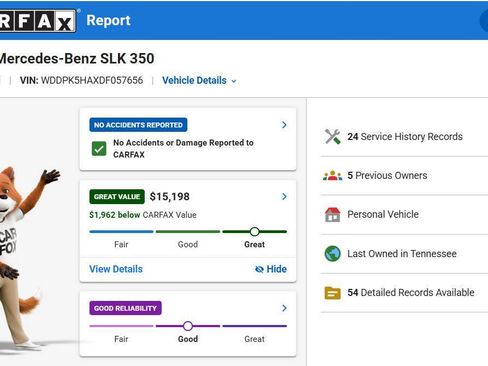Click Great label on reliability scale
488x366 pixels.
[254, 339]
